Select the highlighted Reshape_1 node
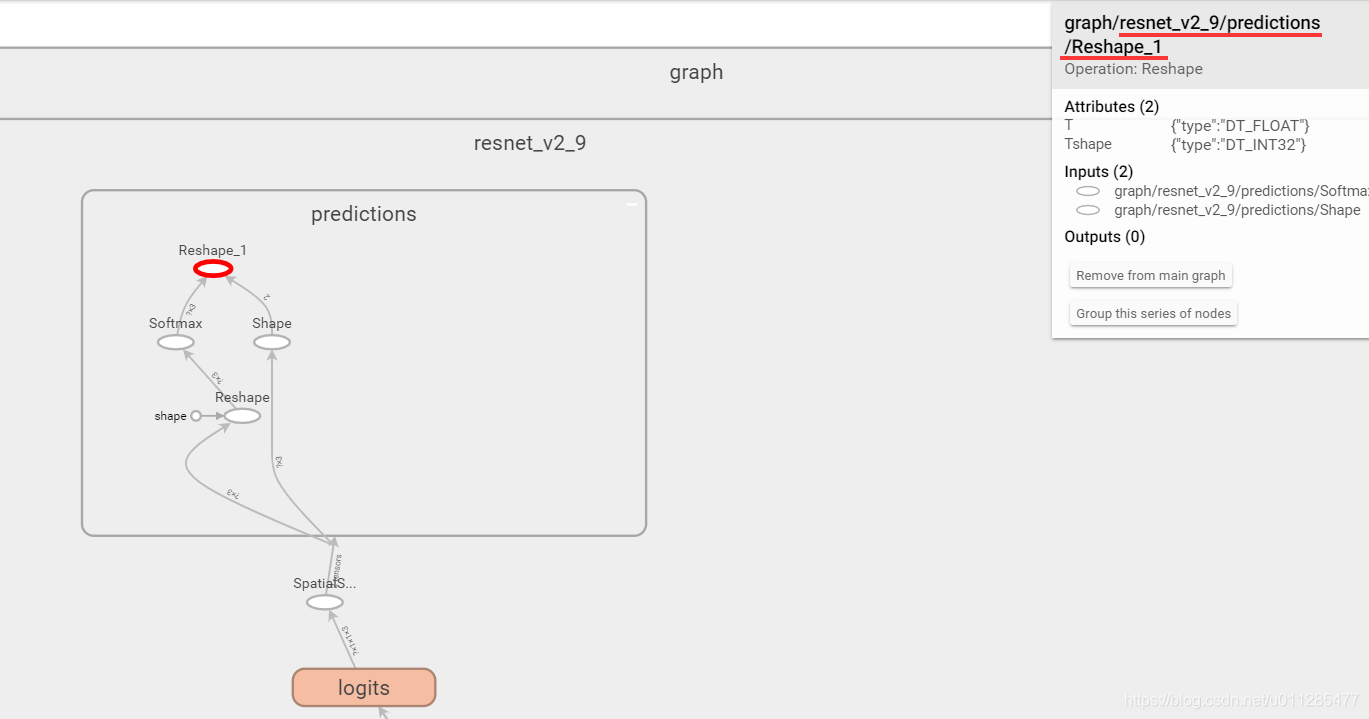 212,267
